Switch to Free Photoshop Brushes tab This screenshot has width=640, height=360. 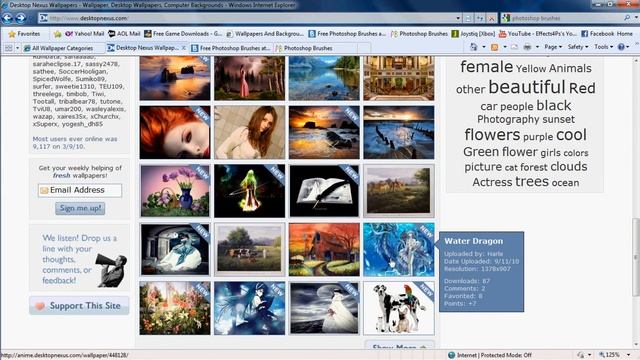click(230, 48)
